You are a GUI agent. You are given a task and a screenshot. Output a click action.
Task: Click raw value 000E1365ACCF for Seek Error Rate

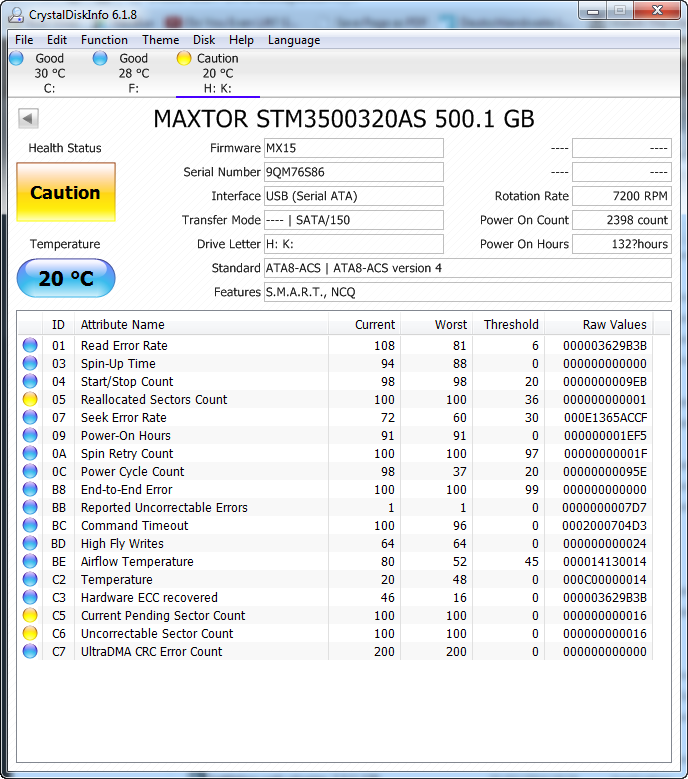(x=605, y=417)
